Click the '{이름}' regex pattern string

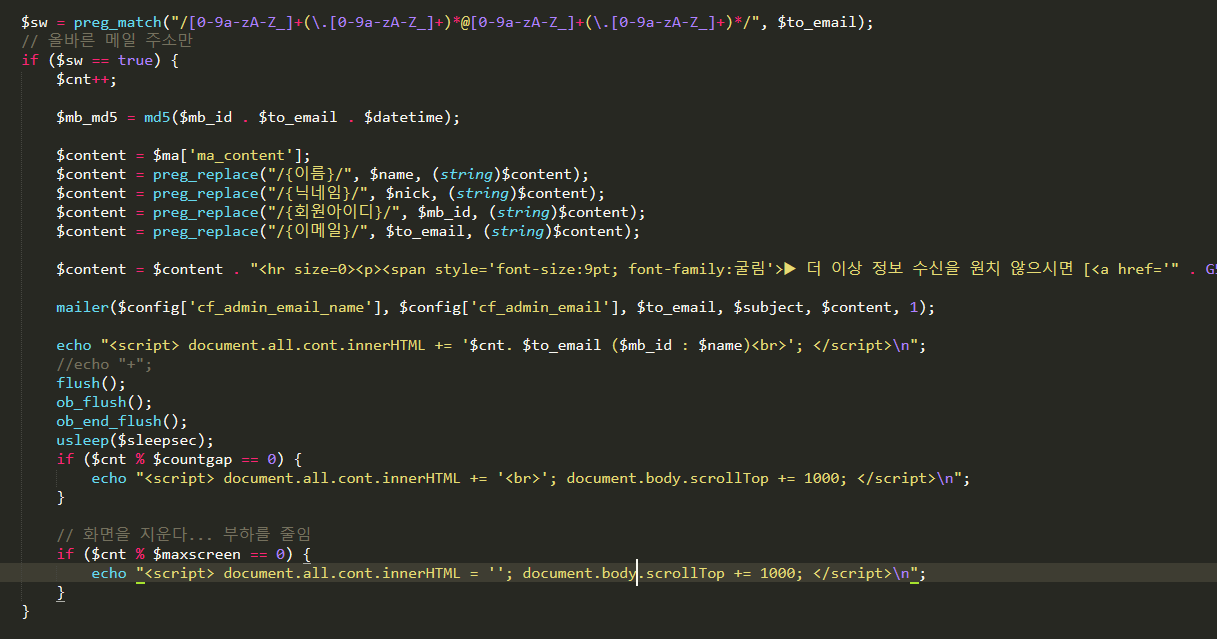(310, 174)
